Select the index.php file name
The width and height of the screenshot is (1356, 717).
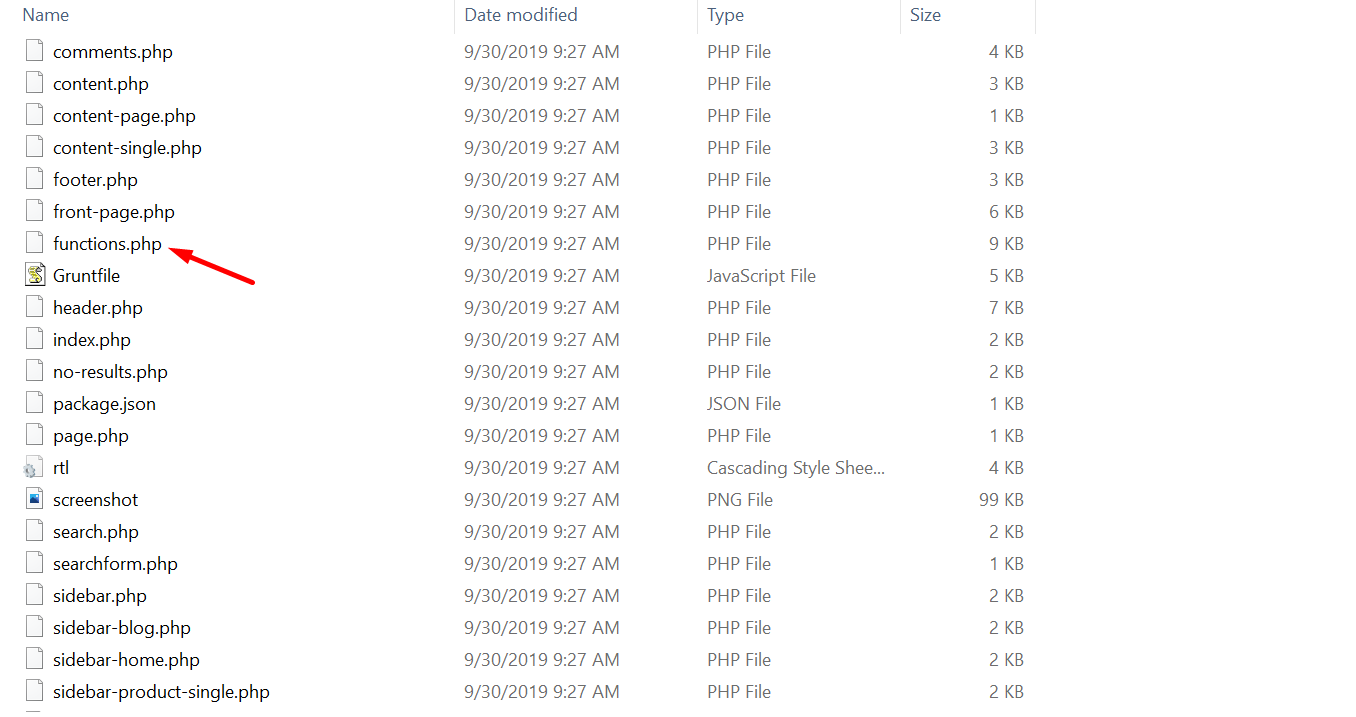pos(92,340)
